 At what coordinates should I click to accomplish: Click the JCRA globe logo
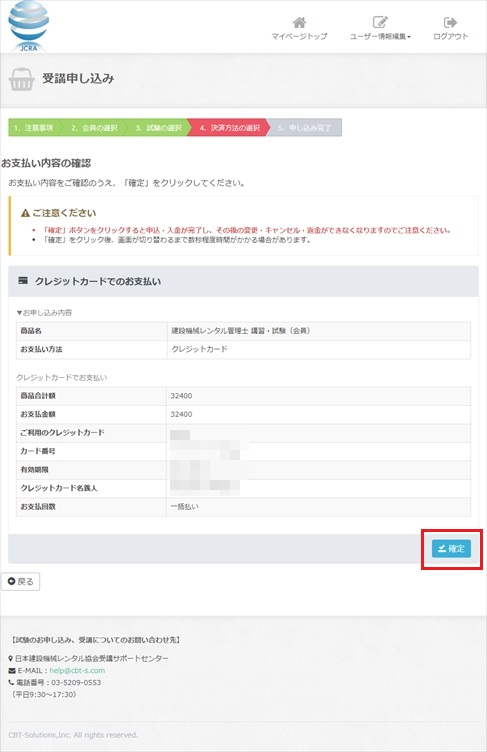pos(29,26)
